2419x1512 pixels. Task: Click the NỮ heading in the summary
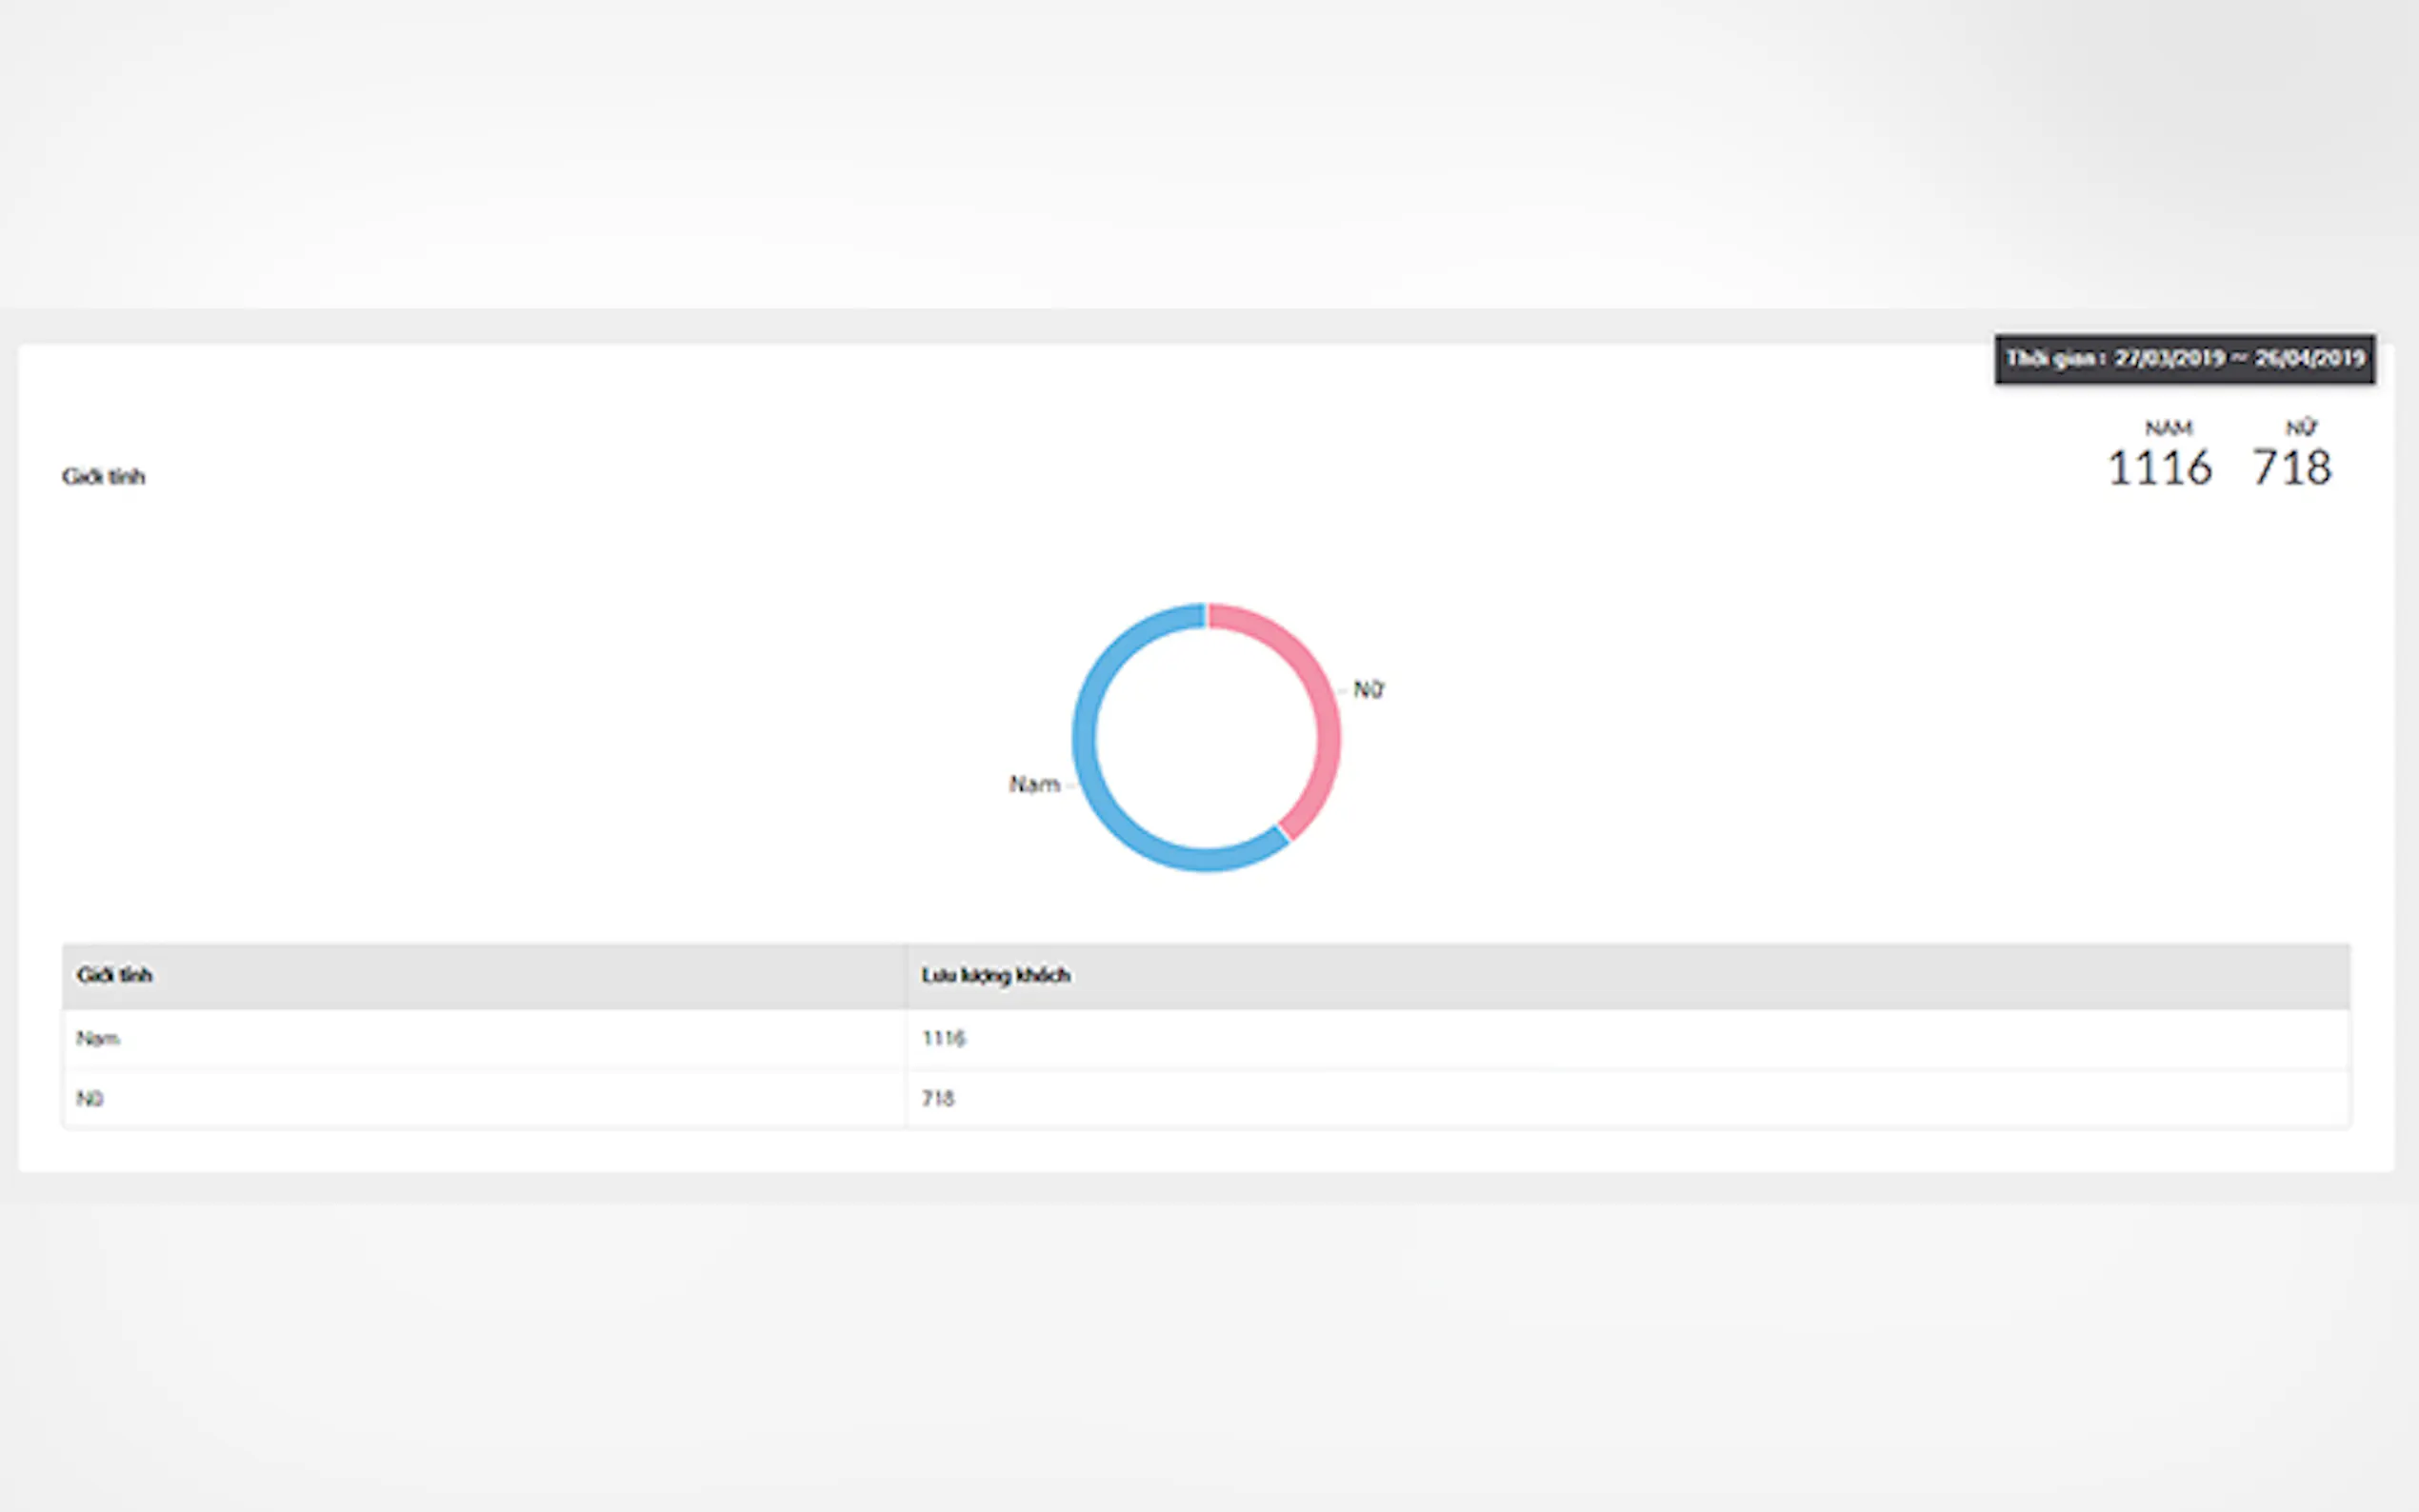pos(2300,428)
